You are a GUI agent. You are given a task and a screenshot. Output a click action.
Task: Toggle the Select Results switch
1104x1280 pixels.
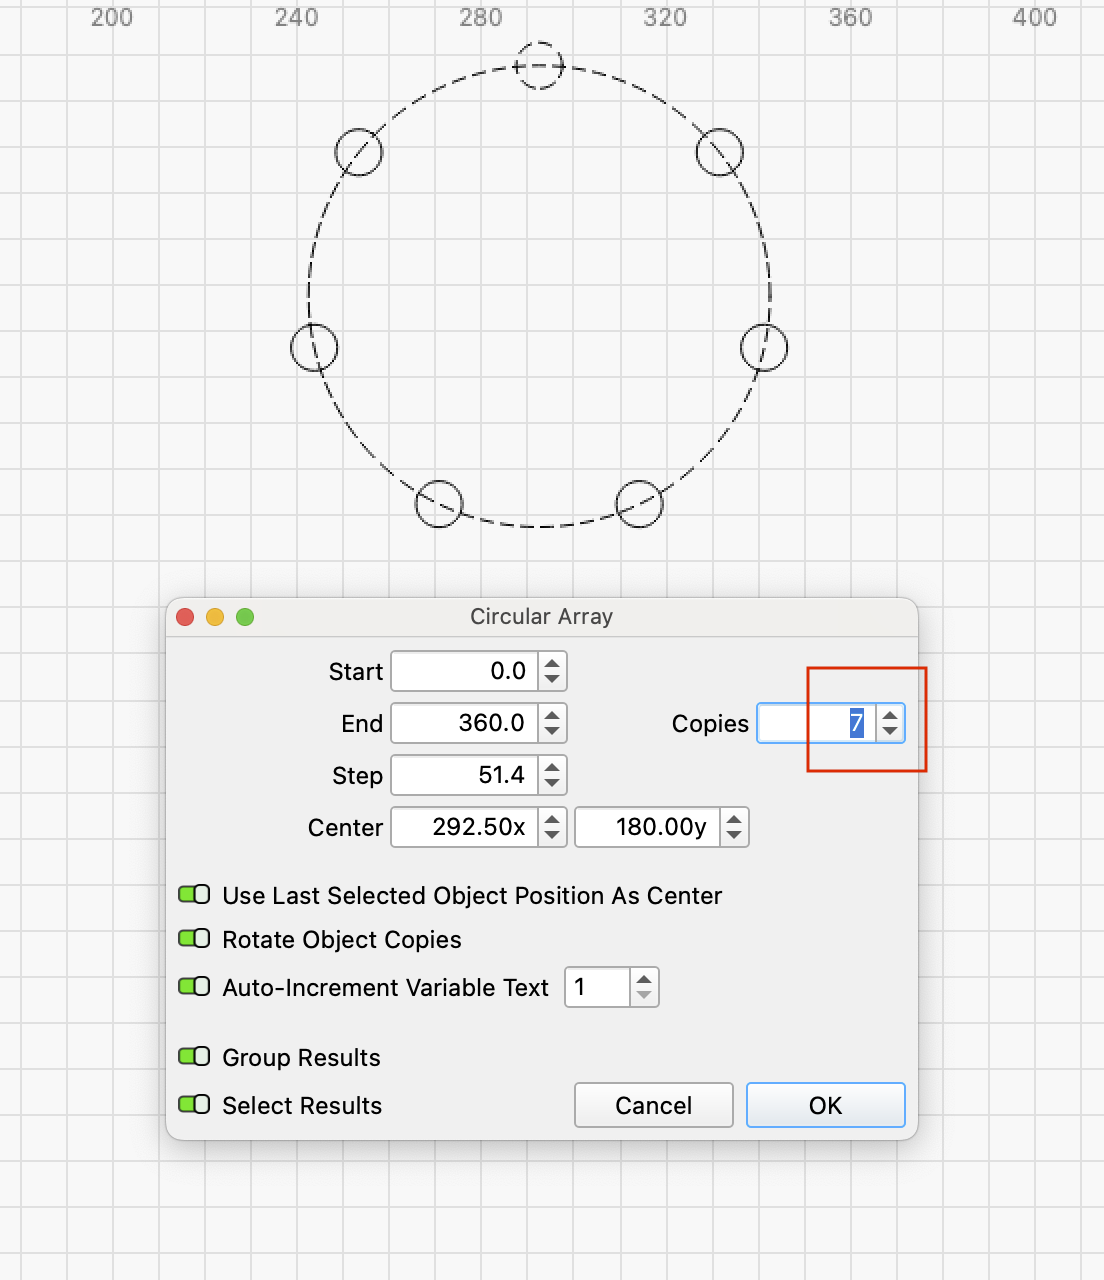(194, 1104)
